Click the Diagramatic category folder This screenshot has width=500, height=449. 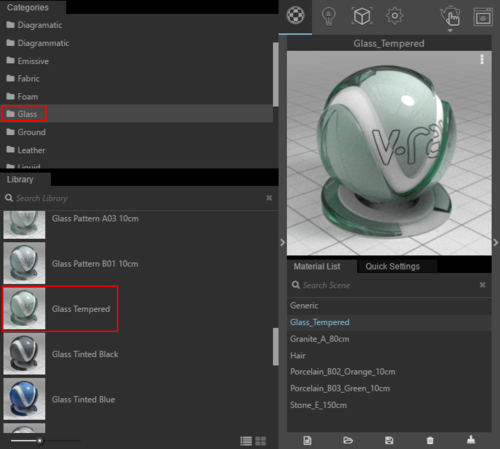(x=34, y=25)
